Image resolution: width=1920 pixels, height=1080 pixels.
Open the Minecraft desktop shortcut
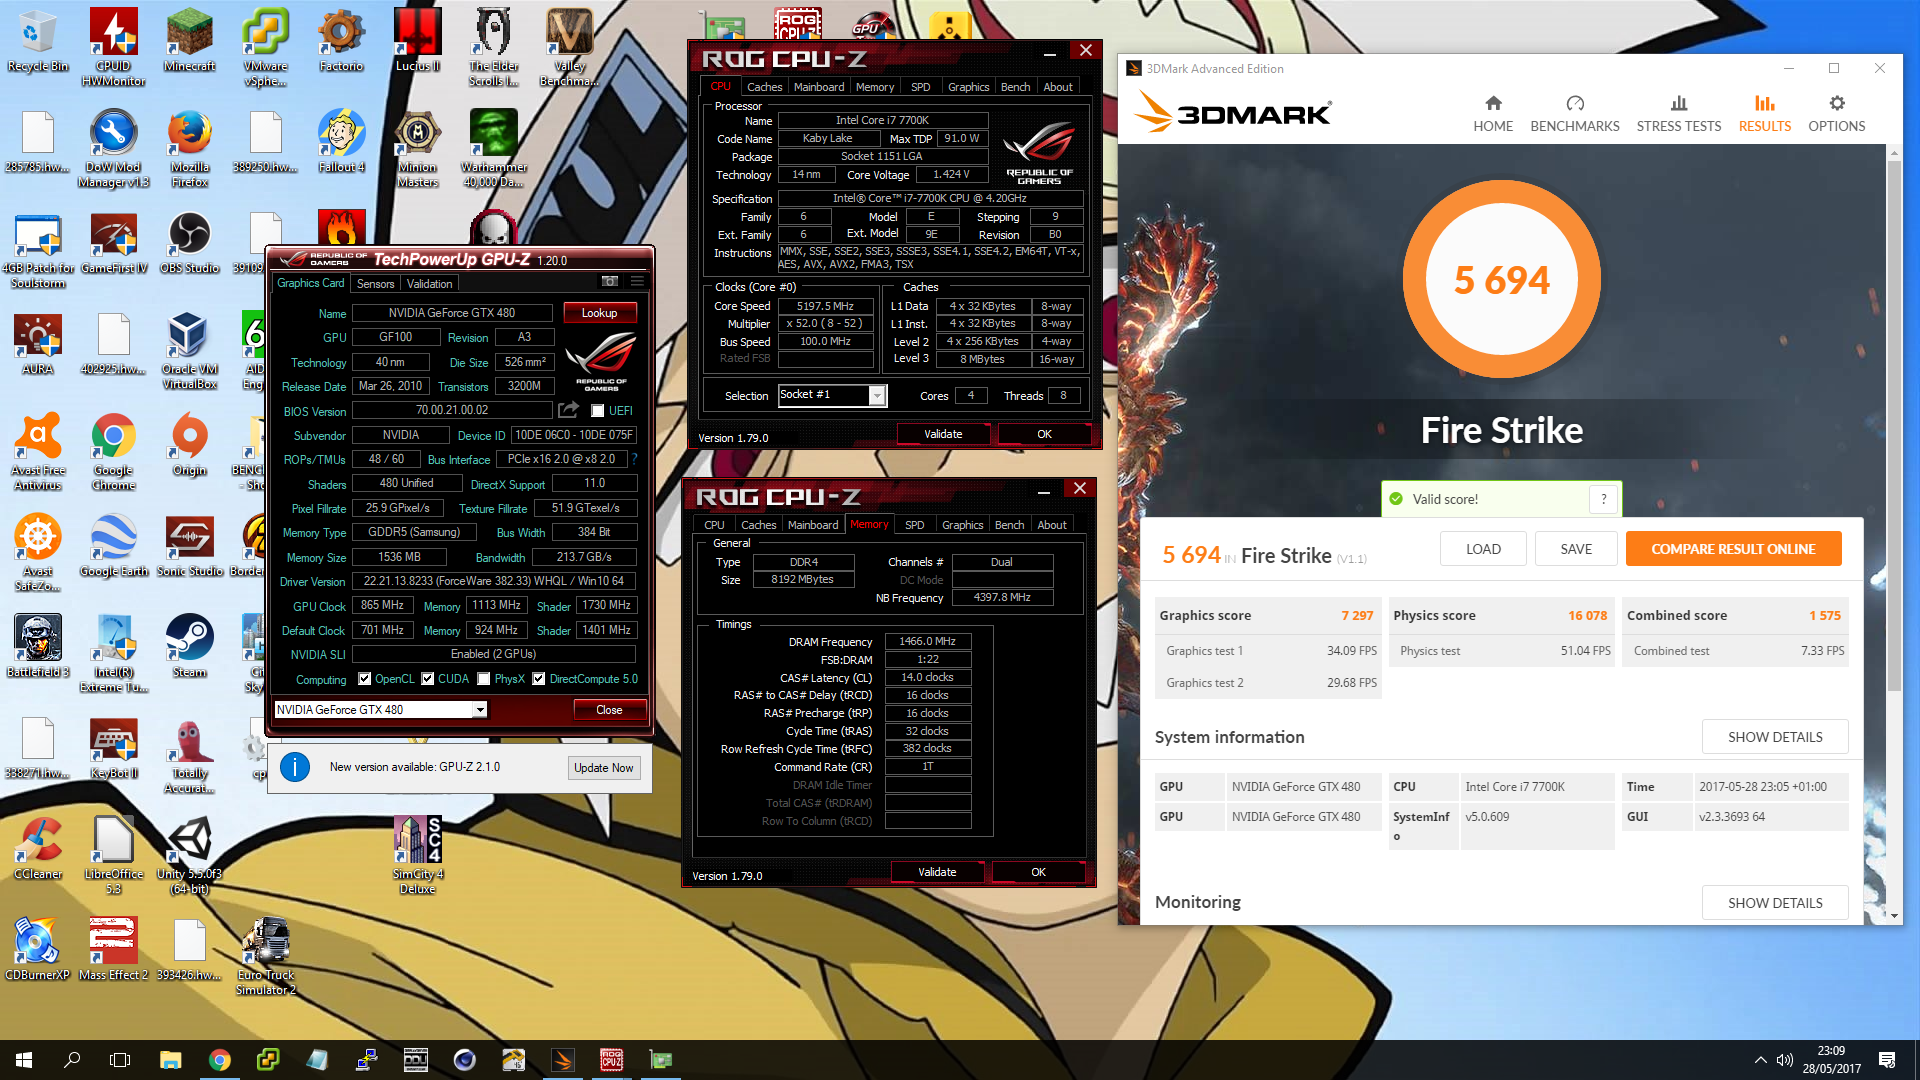point(190,40)
